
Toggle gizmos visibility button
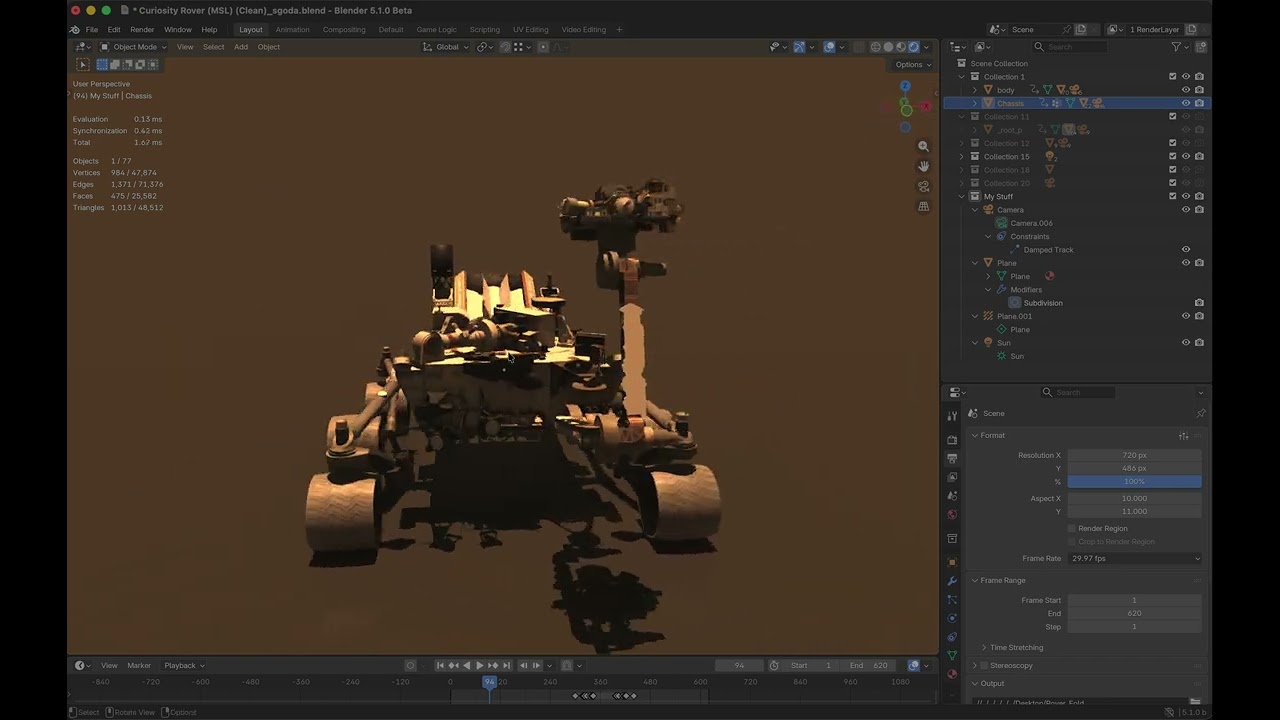click(799, 47)
